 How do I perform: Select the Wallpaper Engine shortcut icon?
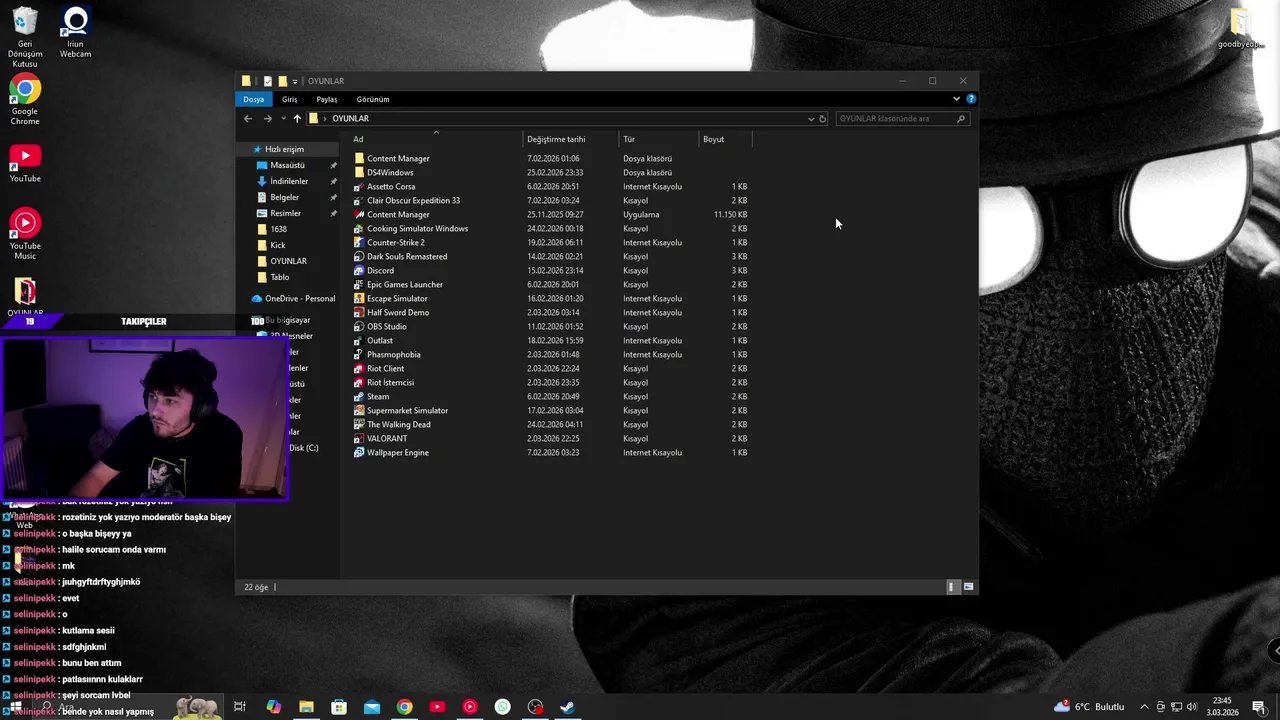359,453
